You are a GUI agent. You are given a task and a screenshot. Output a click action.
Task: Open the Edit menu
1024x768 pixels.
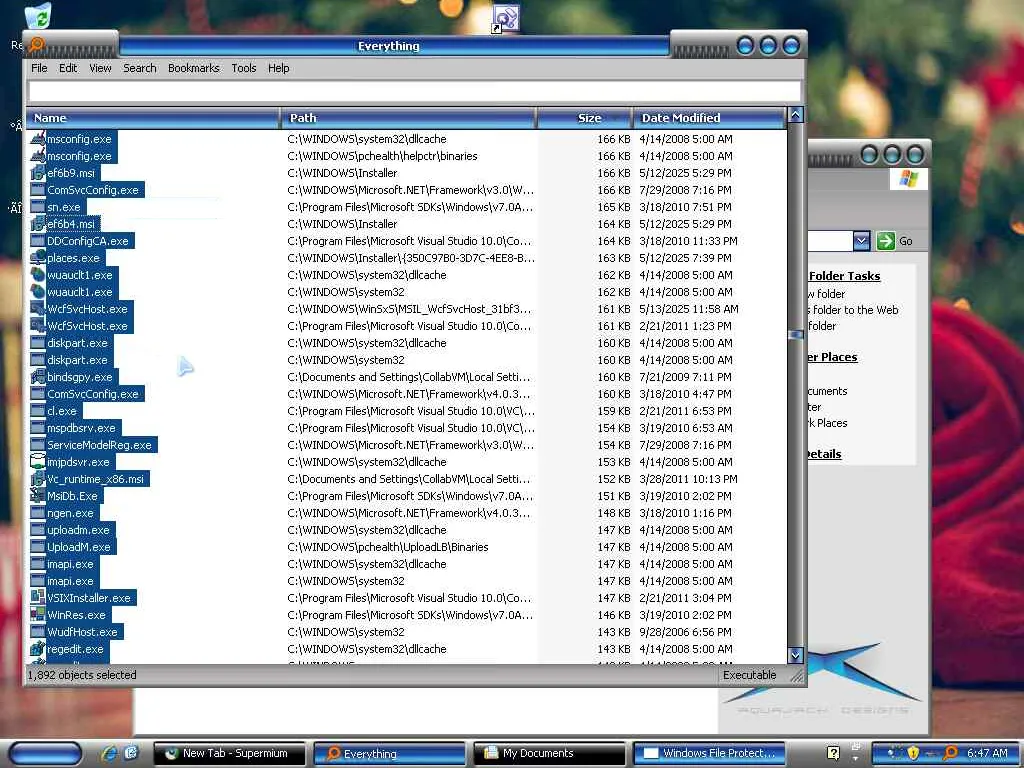pos(67,68)
